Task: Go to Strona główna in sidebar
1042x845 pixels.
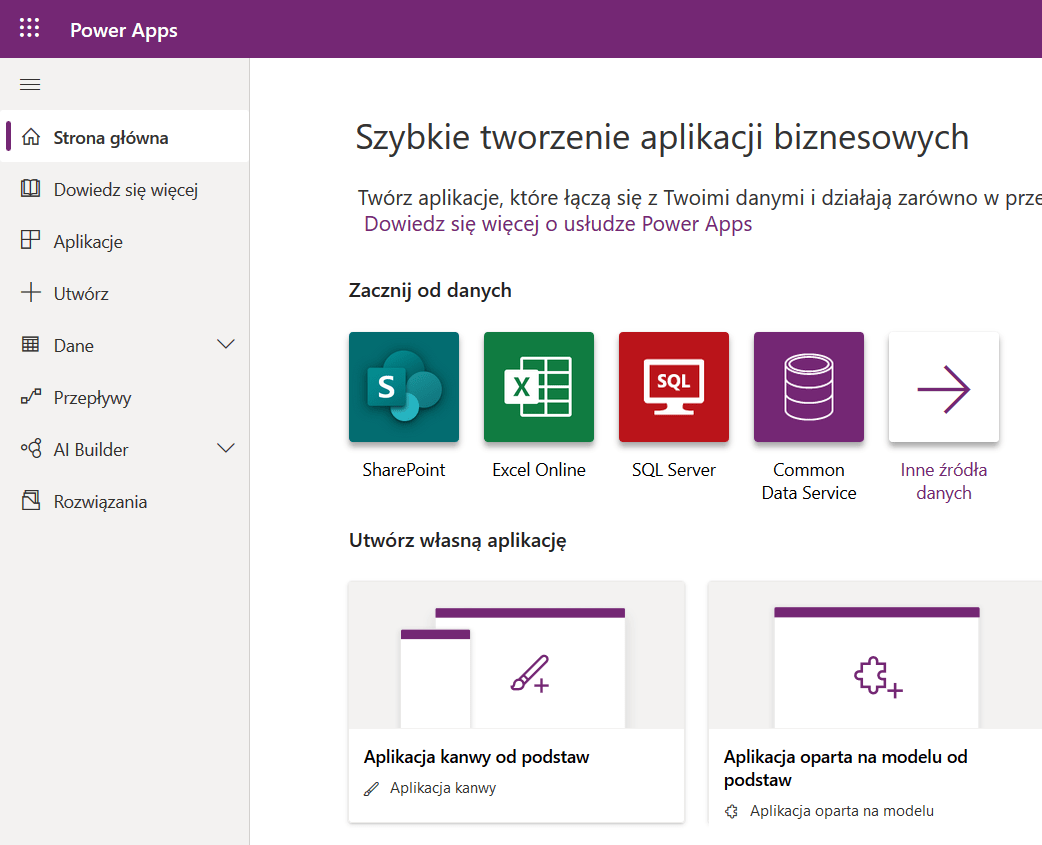Action: (110, 138)
